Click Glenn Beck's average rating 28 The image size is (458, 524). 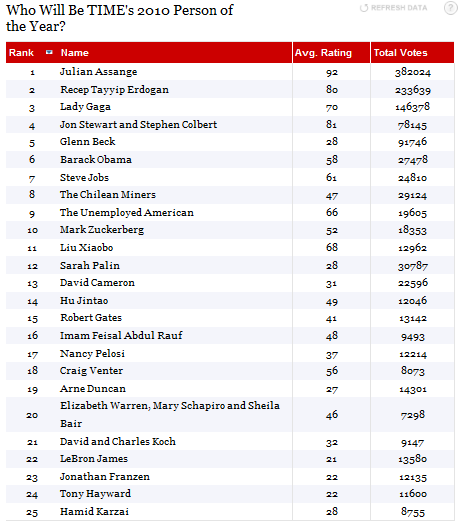pyautogui.click(x=332, y=142)
